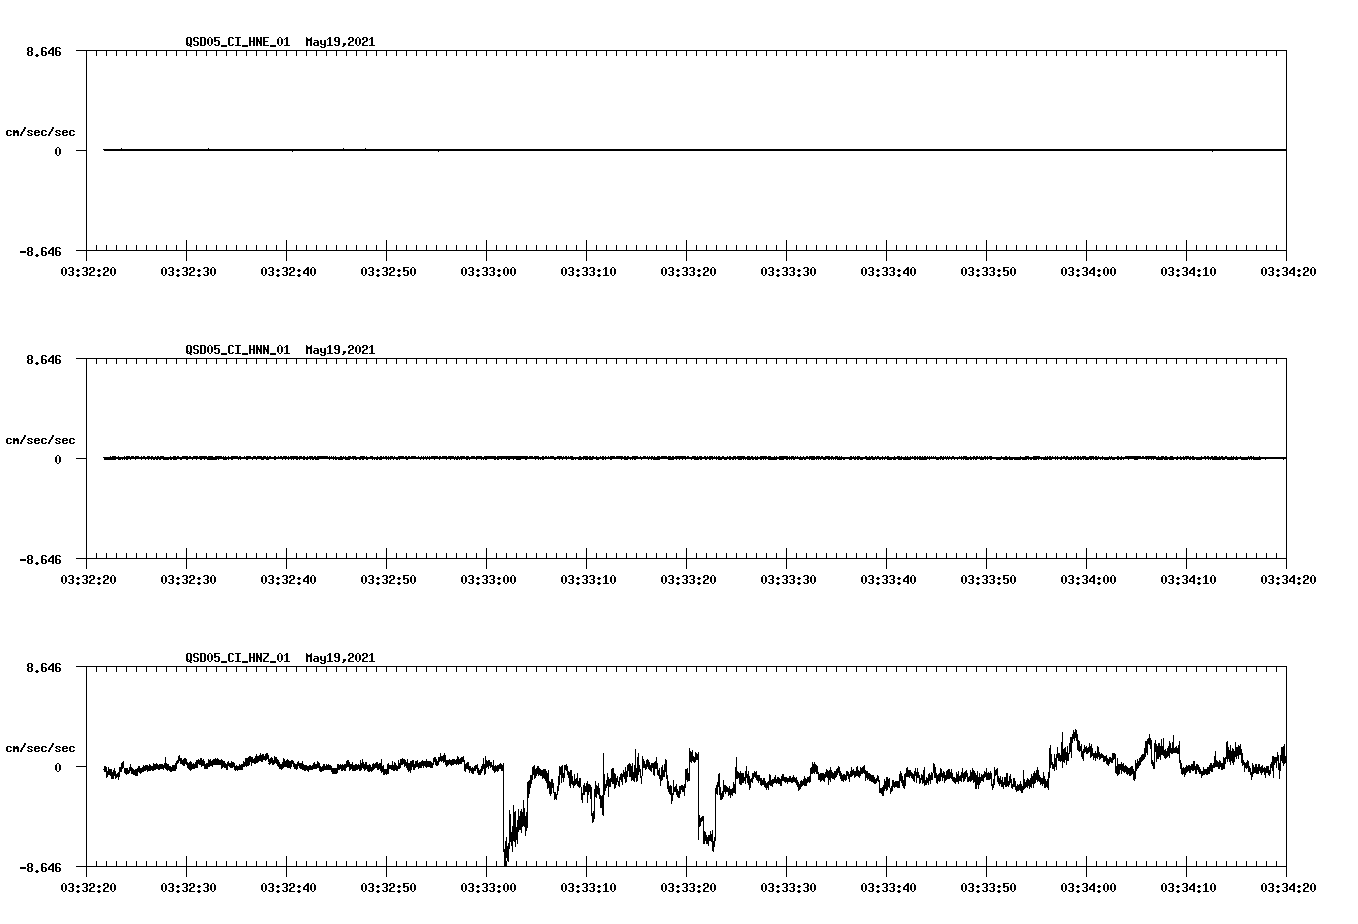Click the cm/sec/sec label on middle plot
The width and height of the screenshot is (1358, 924).
[x=42, y=439]
